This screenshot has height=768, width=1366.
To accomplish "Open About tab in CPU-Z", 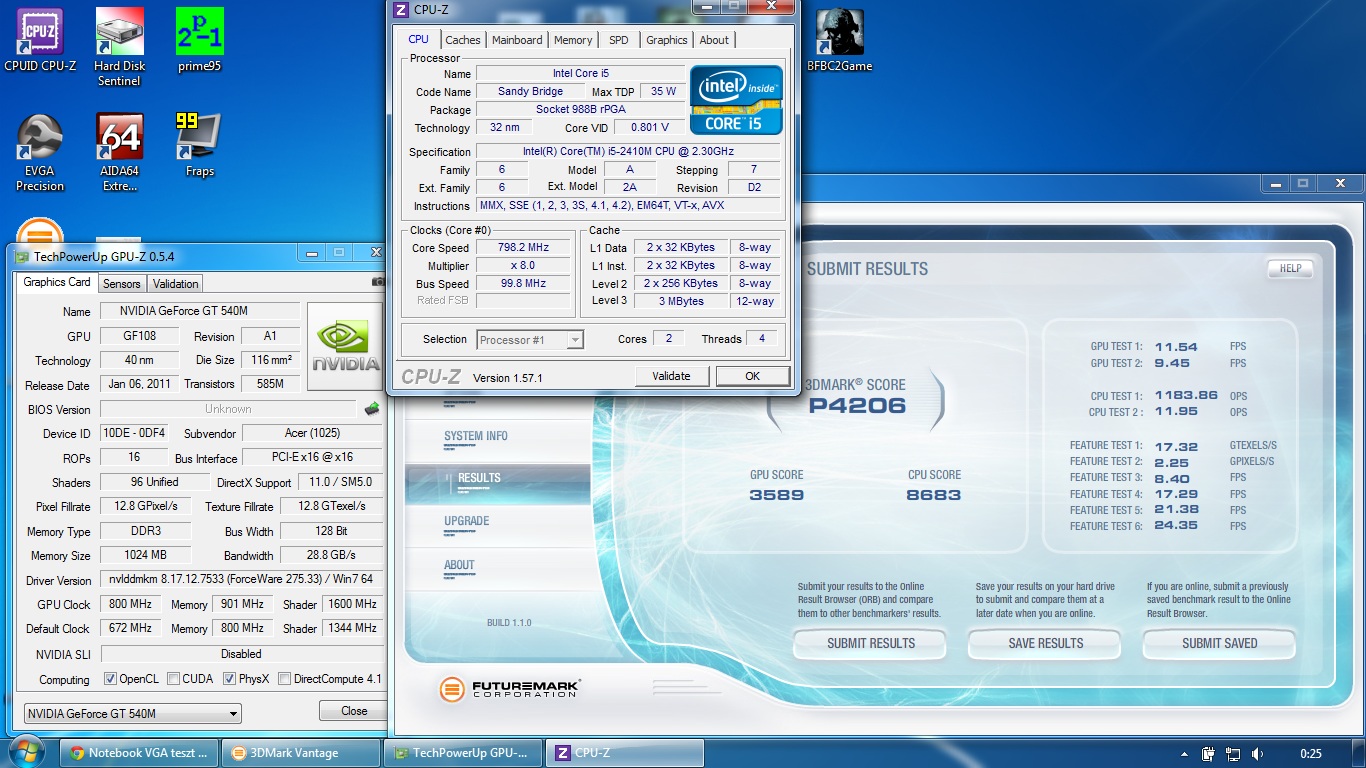I will pos(714,40).
